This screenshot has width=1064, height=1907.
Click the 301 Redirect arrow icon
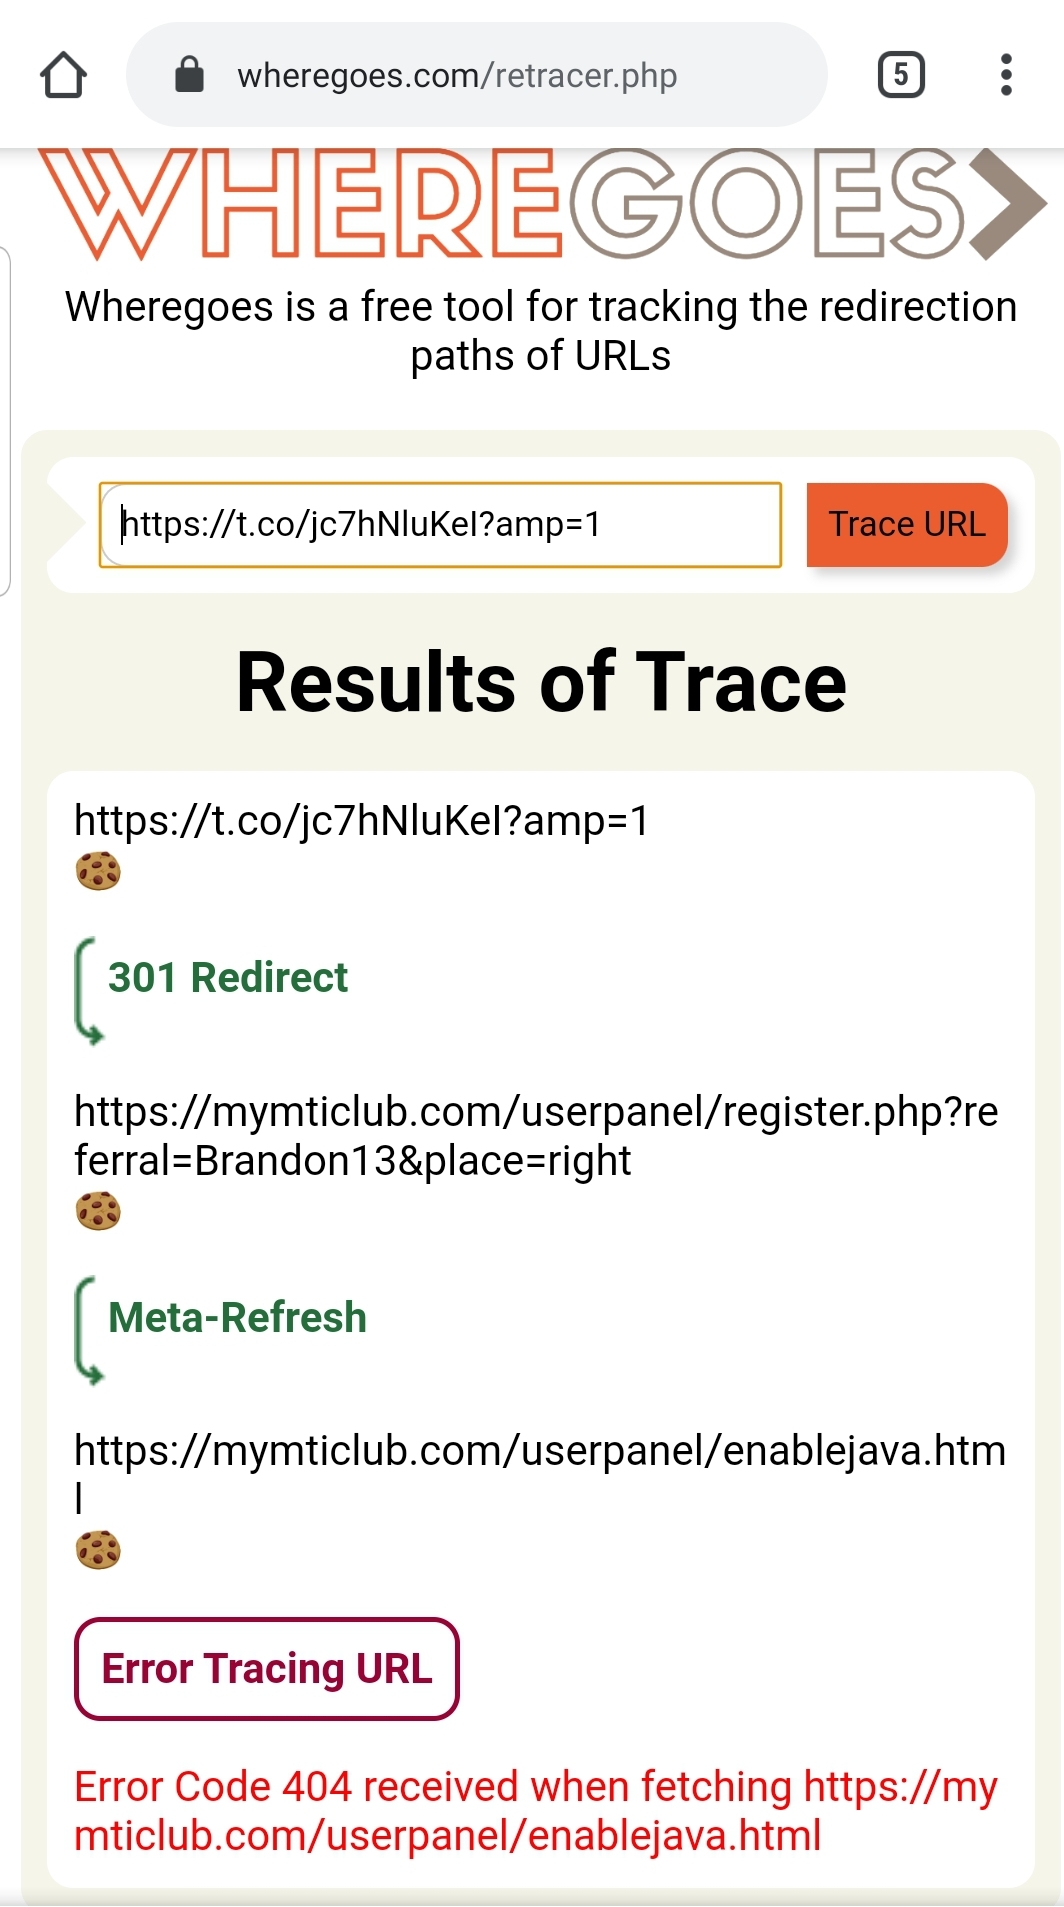pyautogui.click(x=88, y=990)
